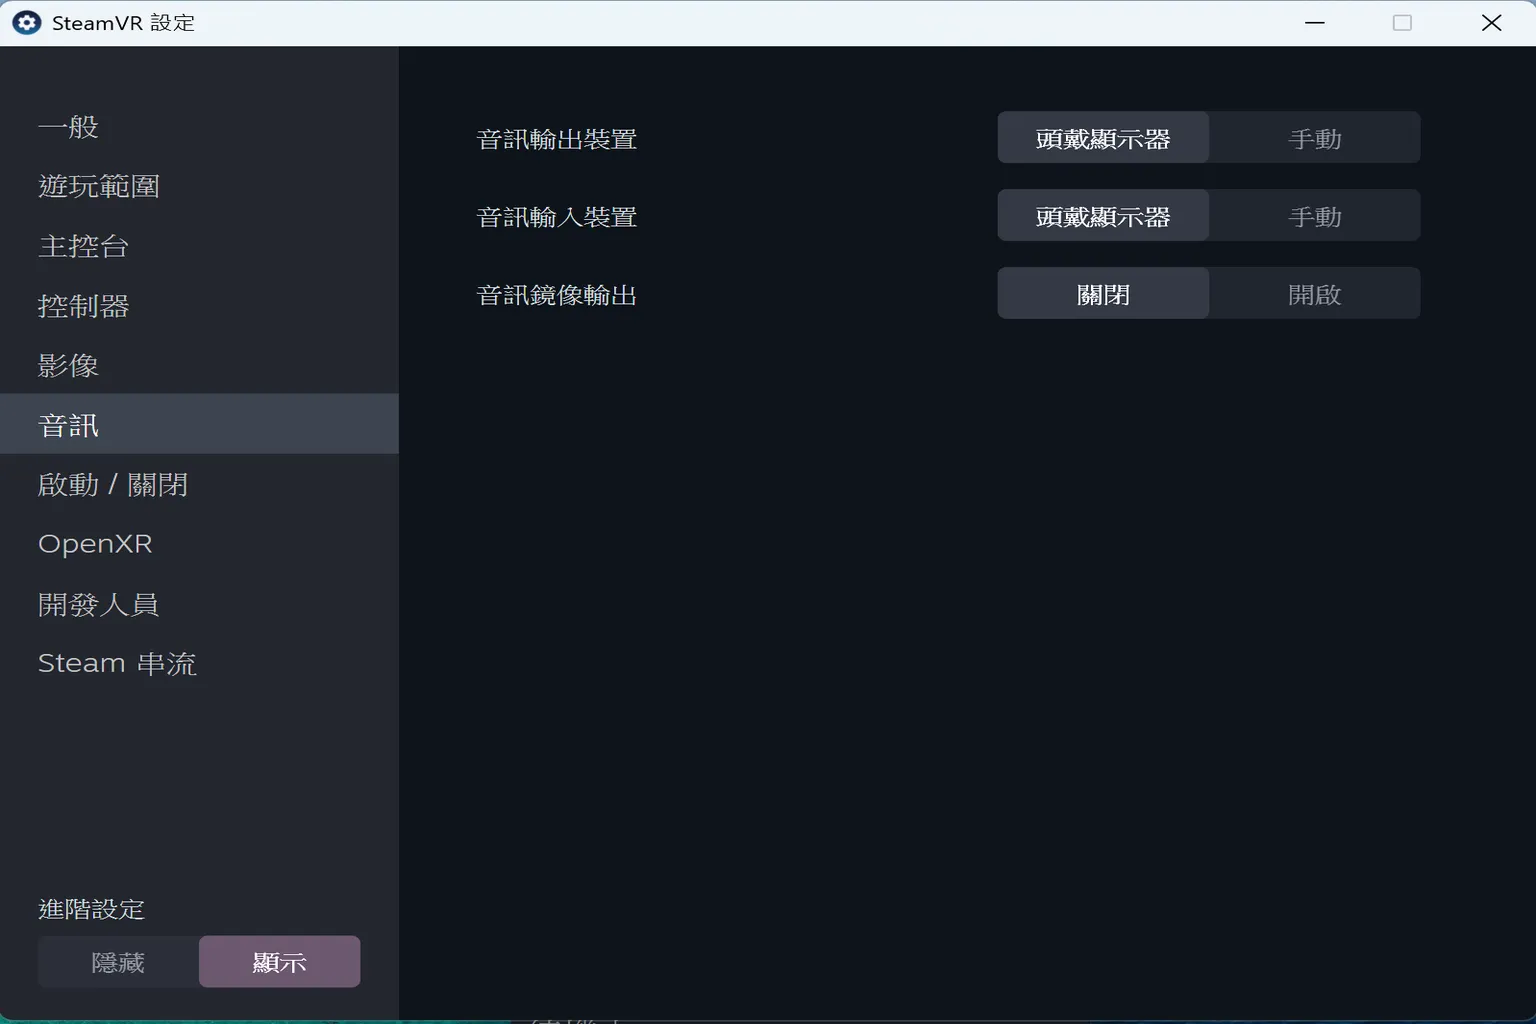Open the 主控台 settings page
1536x1024 pixels.
(84, 246)
